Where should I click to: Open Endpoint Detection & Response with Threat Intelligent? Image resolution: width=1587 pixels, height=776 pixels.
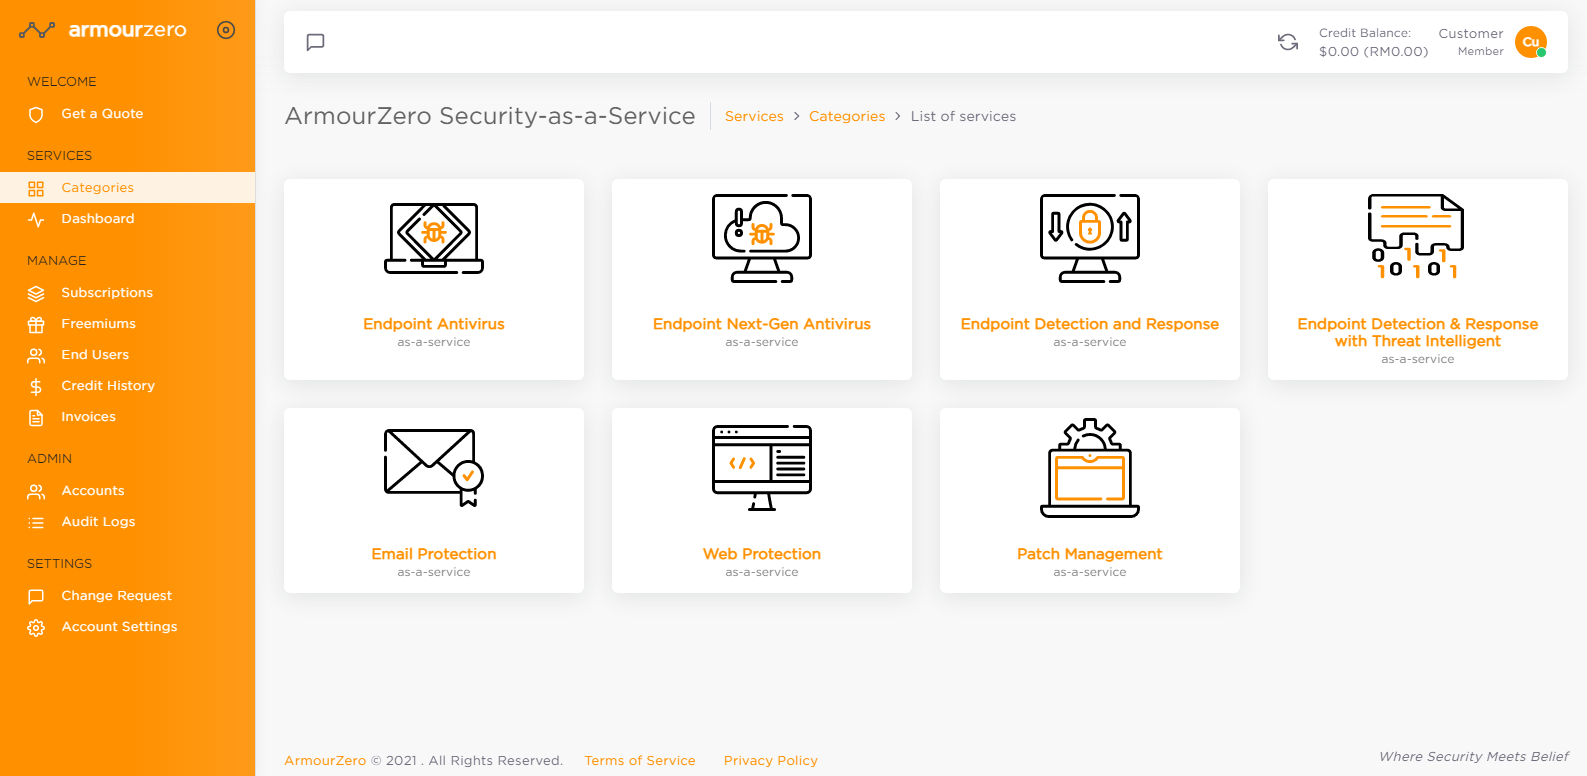(1418, 332)
